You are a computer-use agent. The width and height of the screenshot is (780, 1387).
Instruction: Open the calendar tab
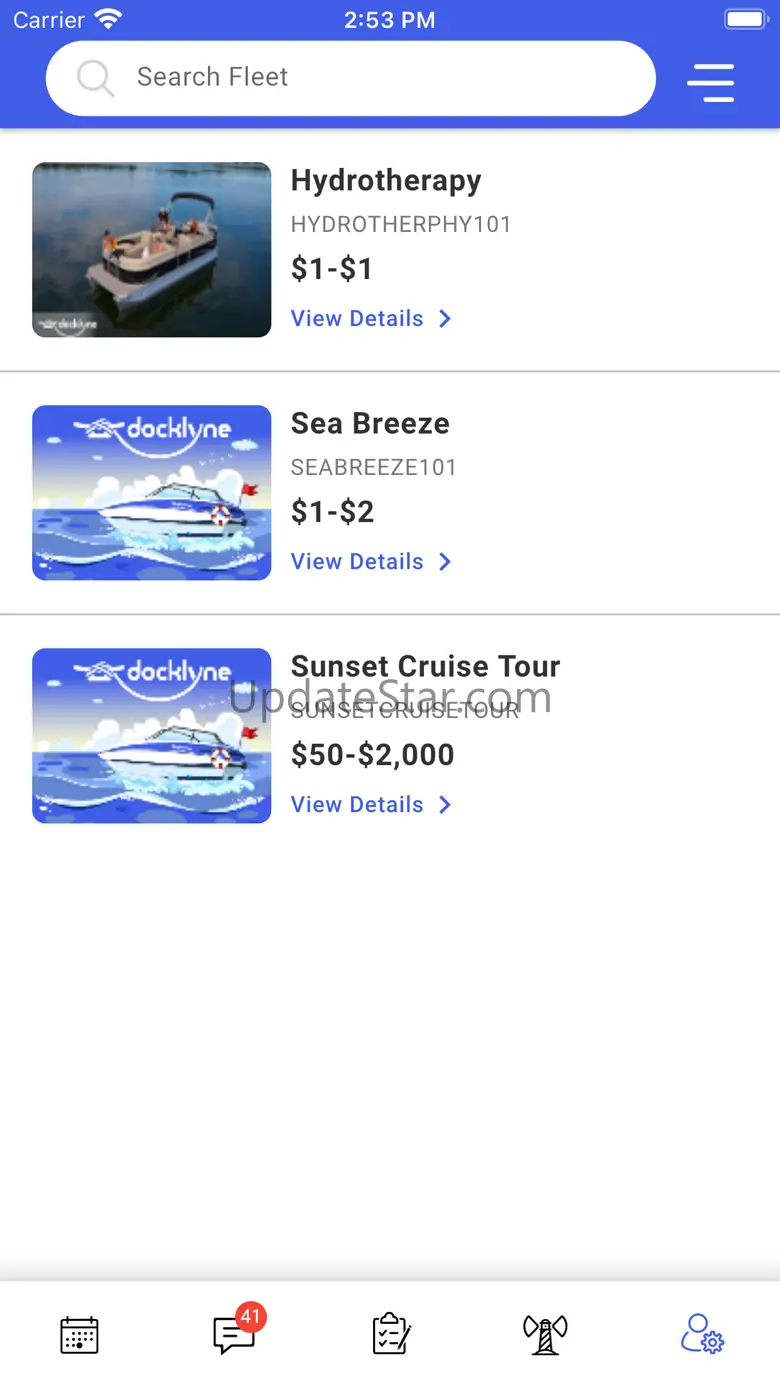(x=79, y=1335)
